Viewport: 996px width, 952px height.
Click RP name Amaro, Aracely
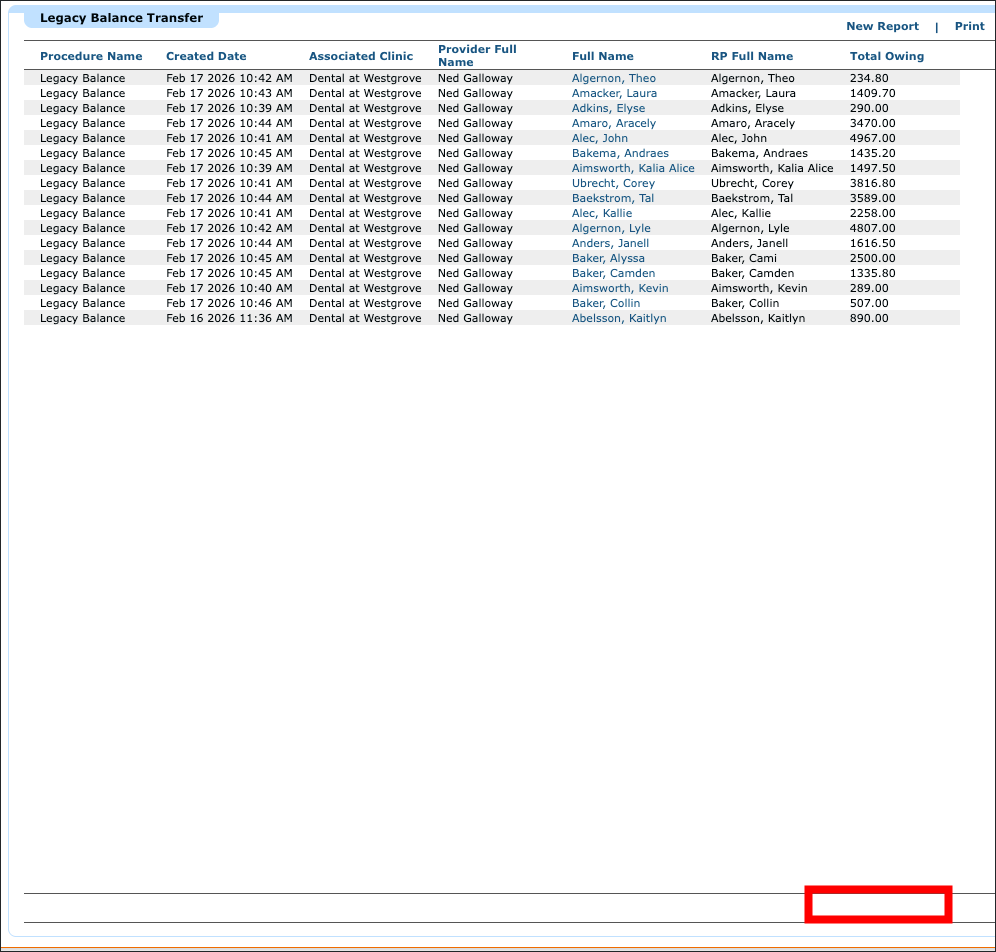tap(753, 123)
